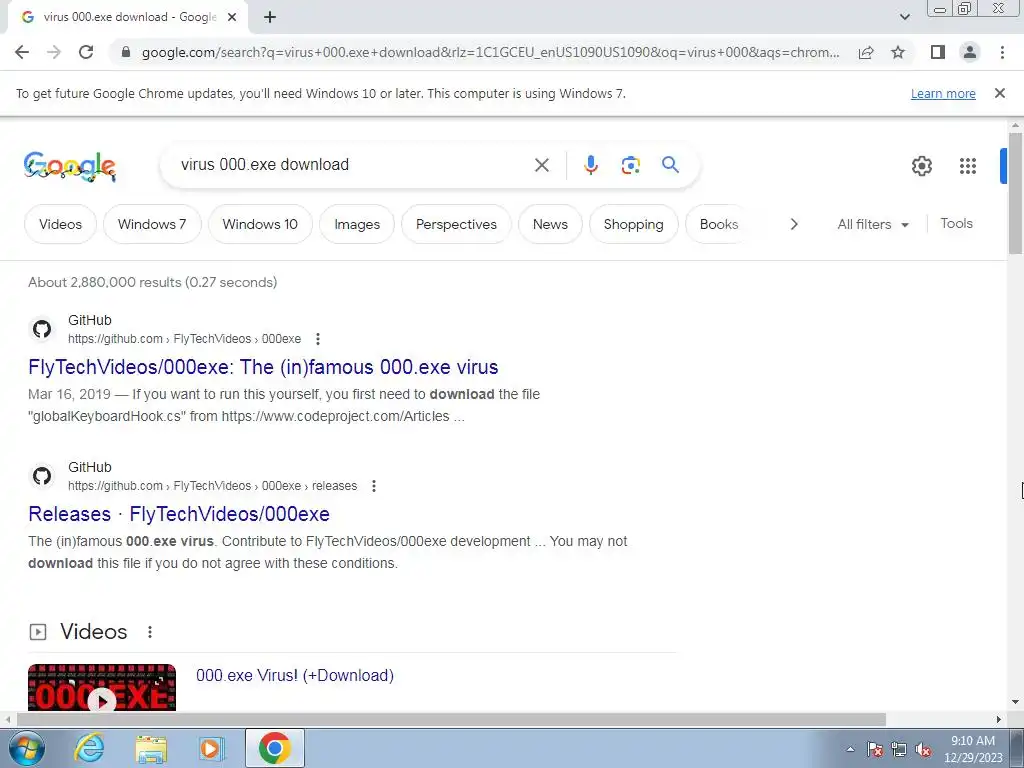Open more options for releases result
The width and height of the screenshot is (1024, 768).
click(374, 486)
